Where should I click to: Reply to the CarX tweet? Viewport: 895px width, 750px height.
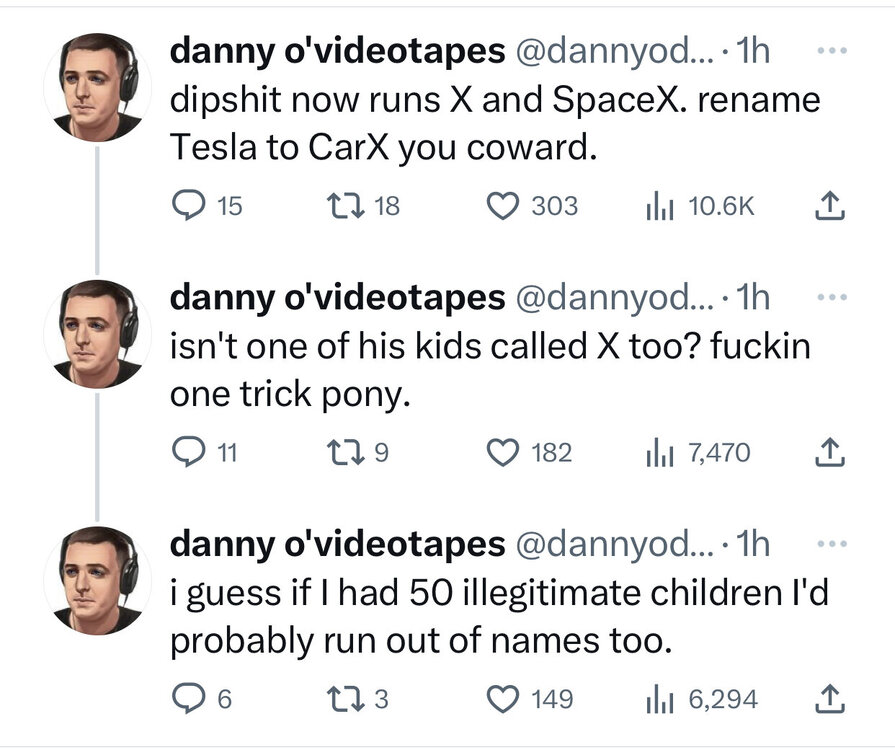(188, 206)
